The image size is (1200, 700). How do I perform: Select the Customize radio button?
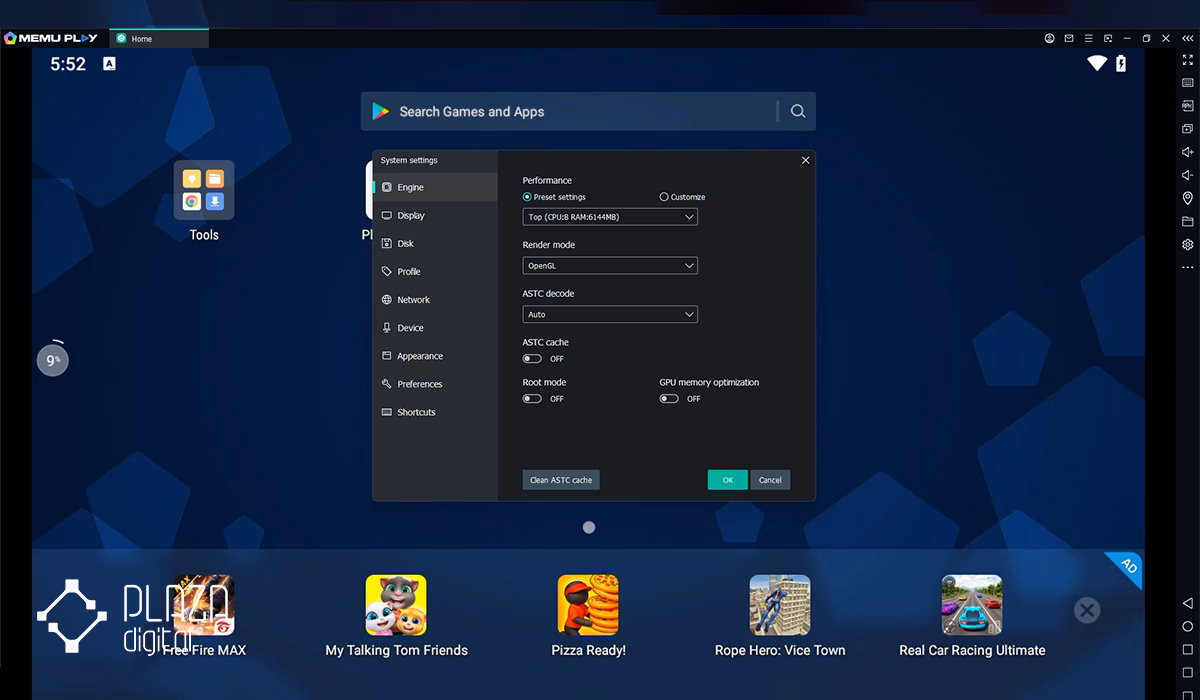(x=664, y=197)
